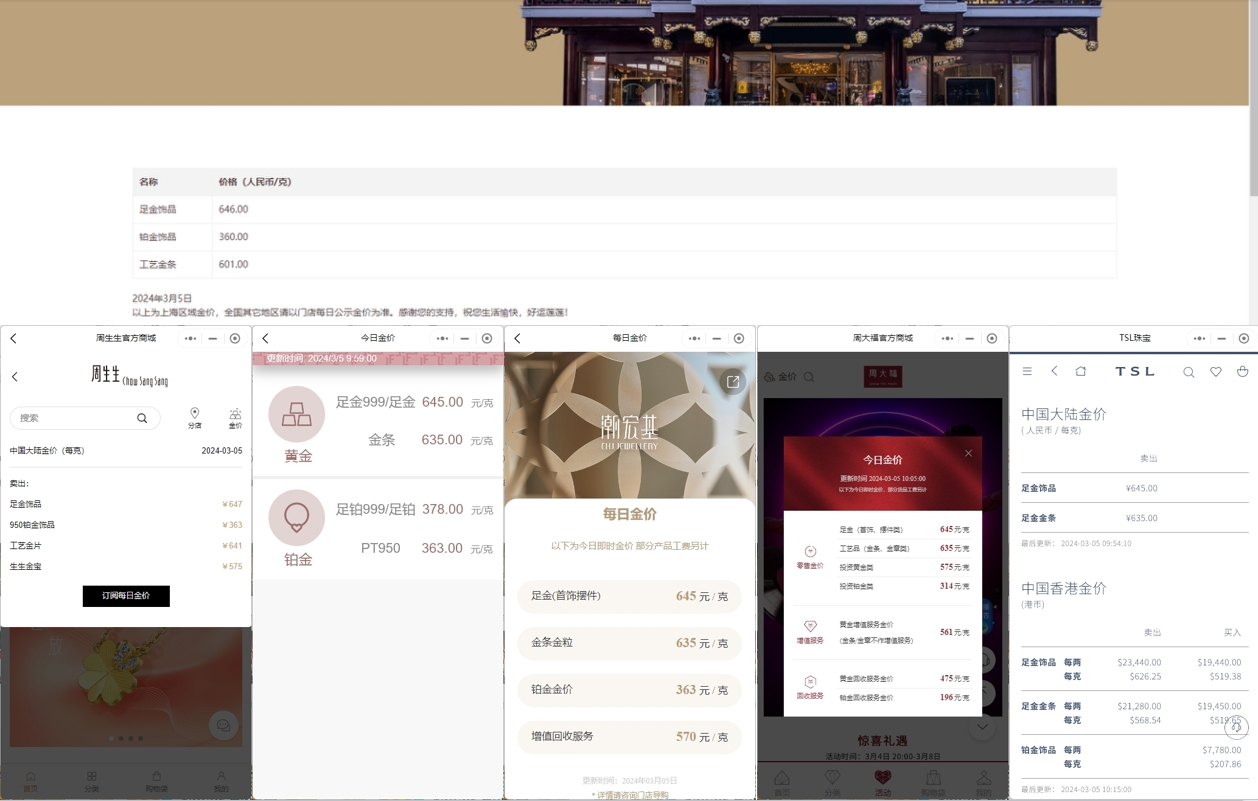Open the store locator (分店) icon
Screen dimensions: 1258x801
[194, 417]
